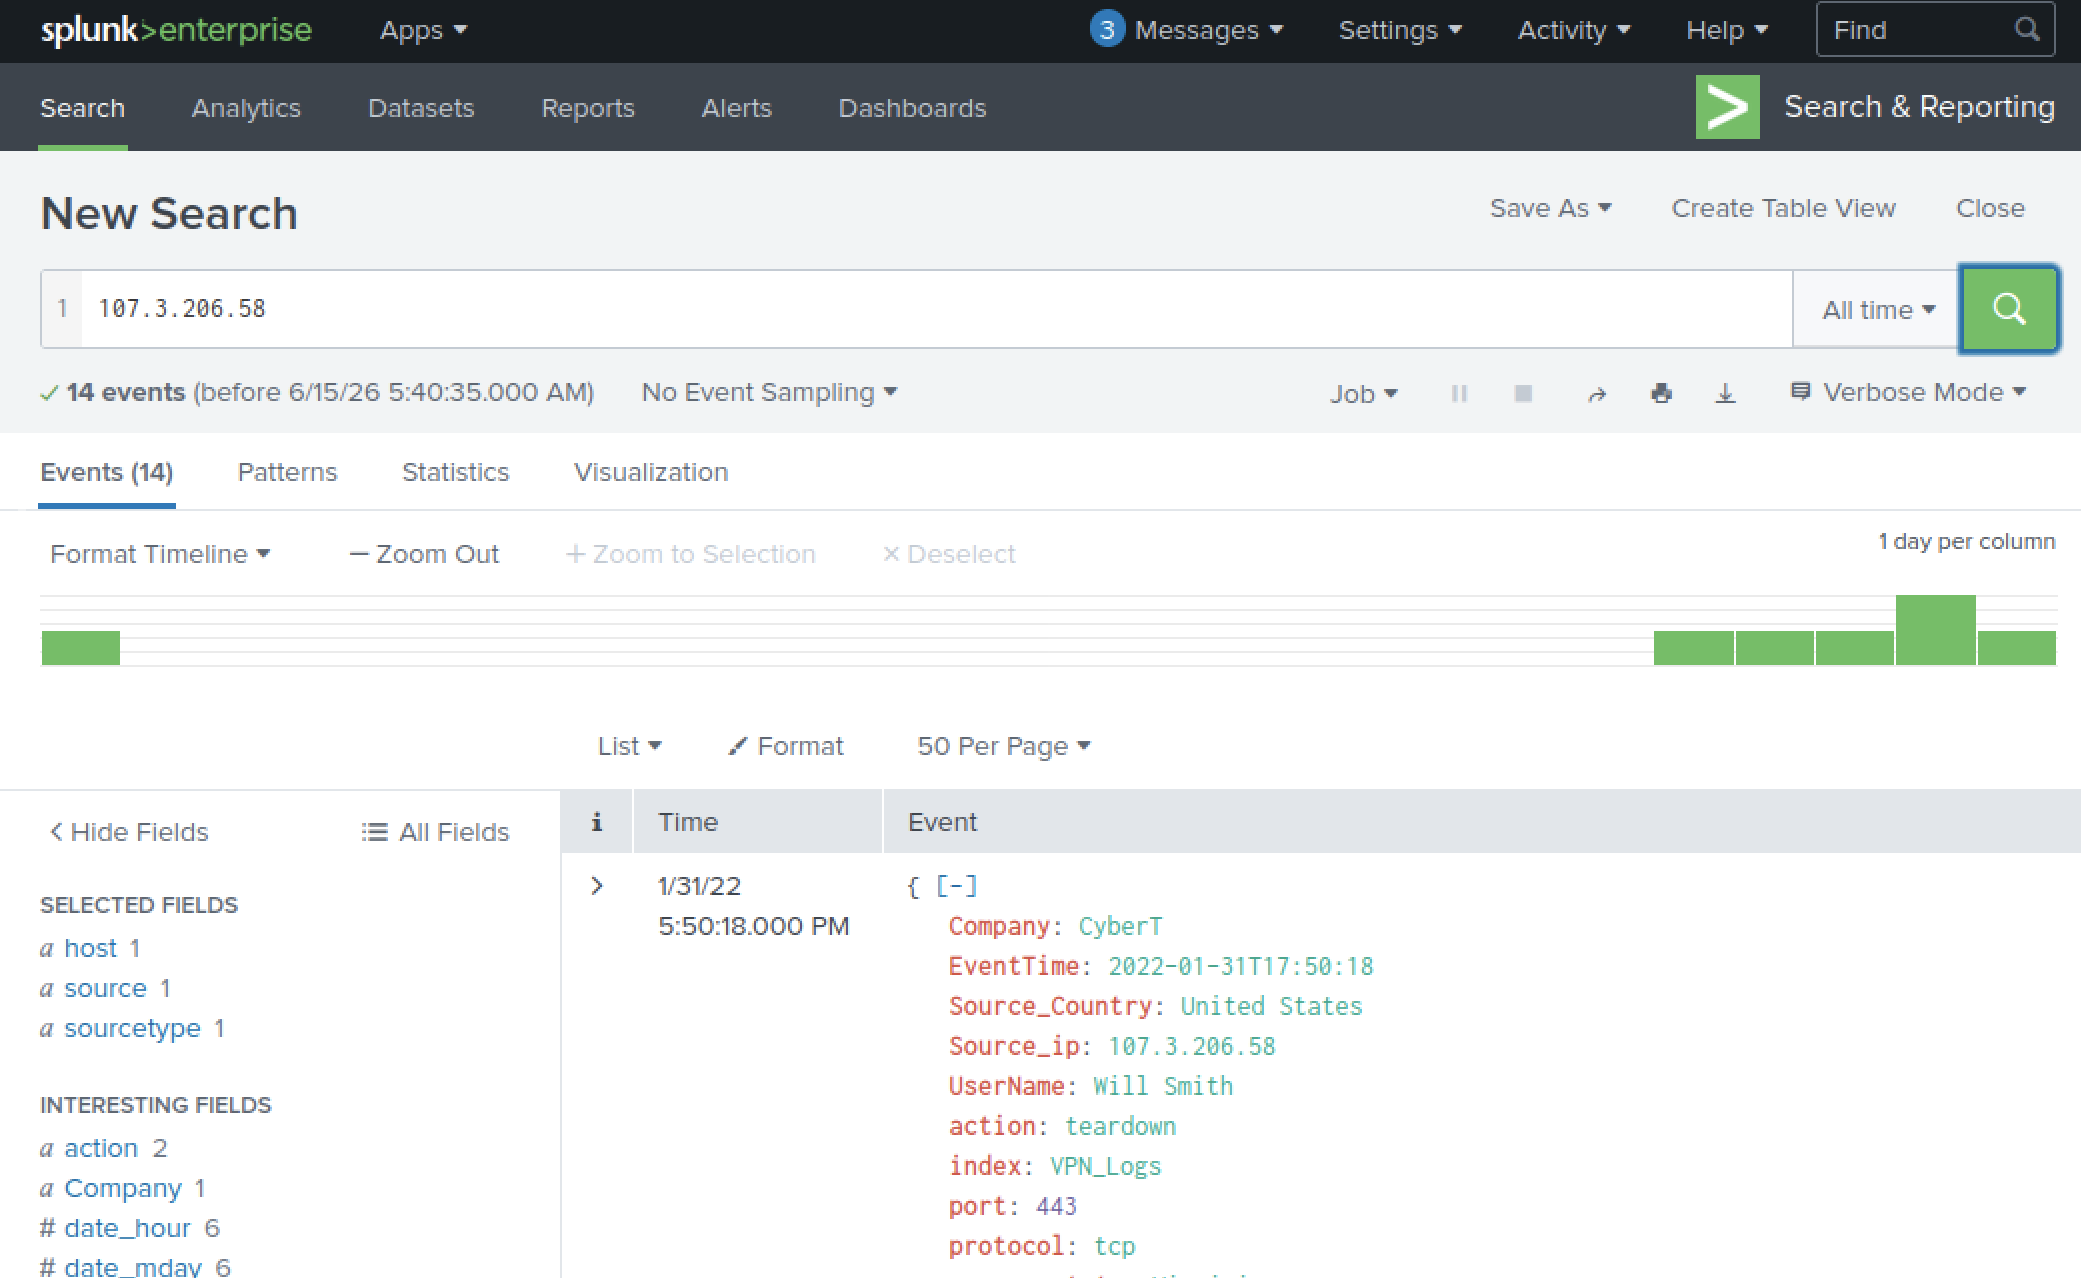This screenshot has width=2081, height=1278.
Task: Go to the Reports nav tab
Action: tap(588, 108)
